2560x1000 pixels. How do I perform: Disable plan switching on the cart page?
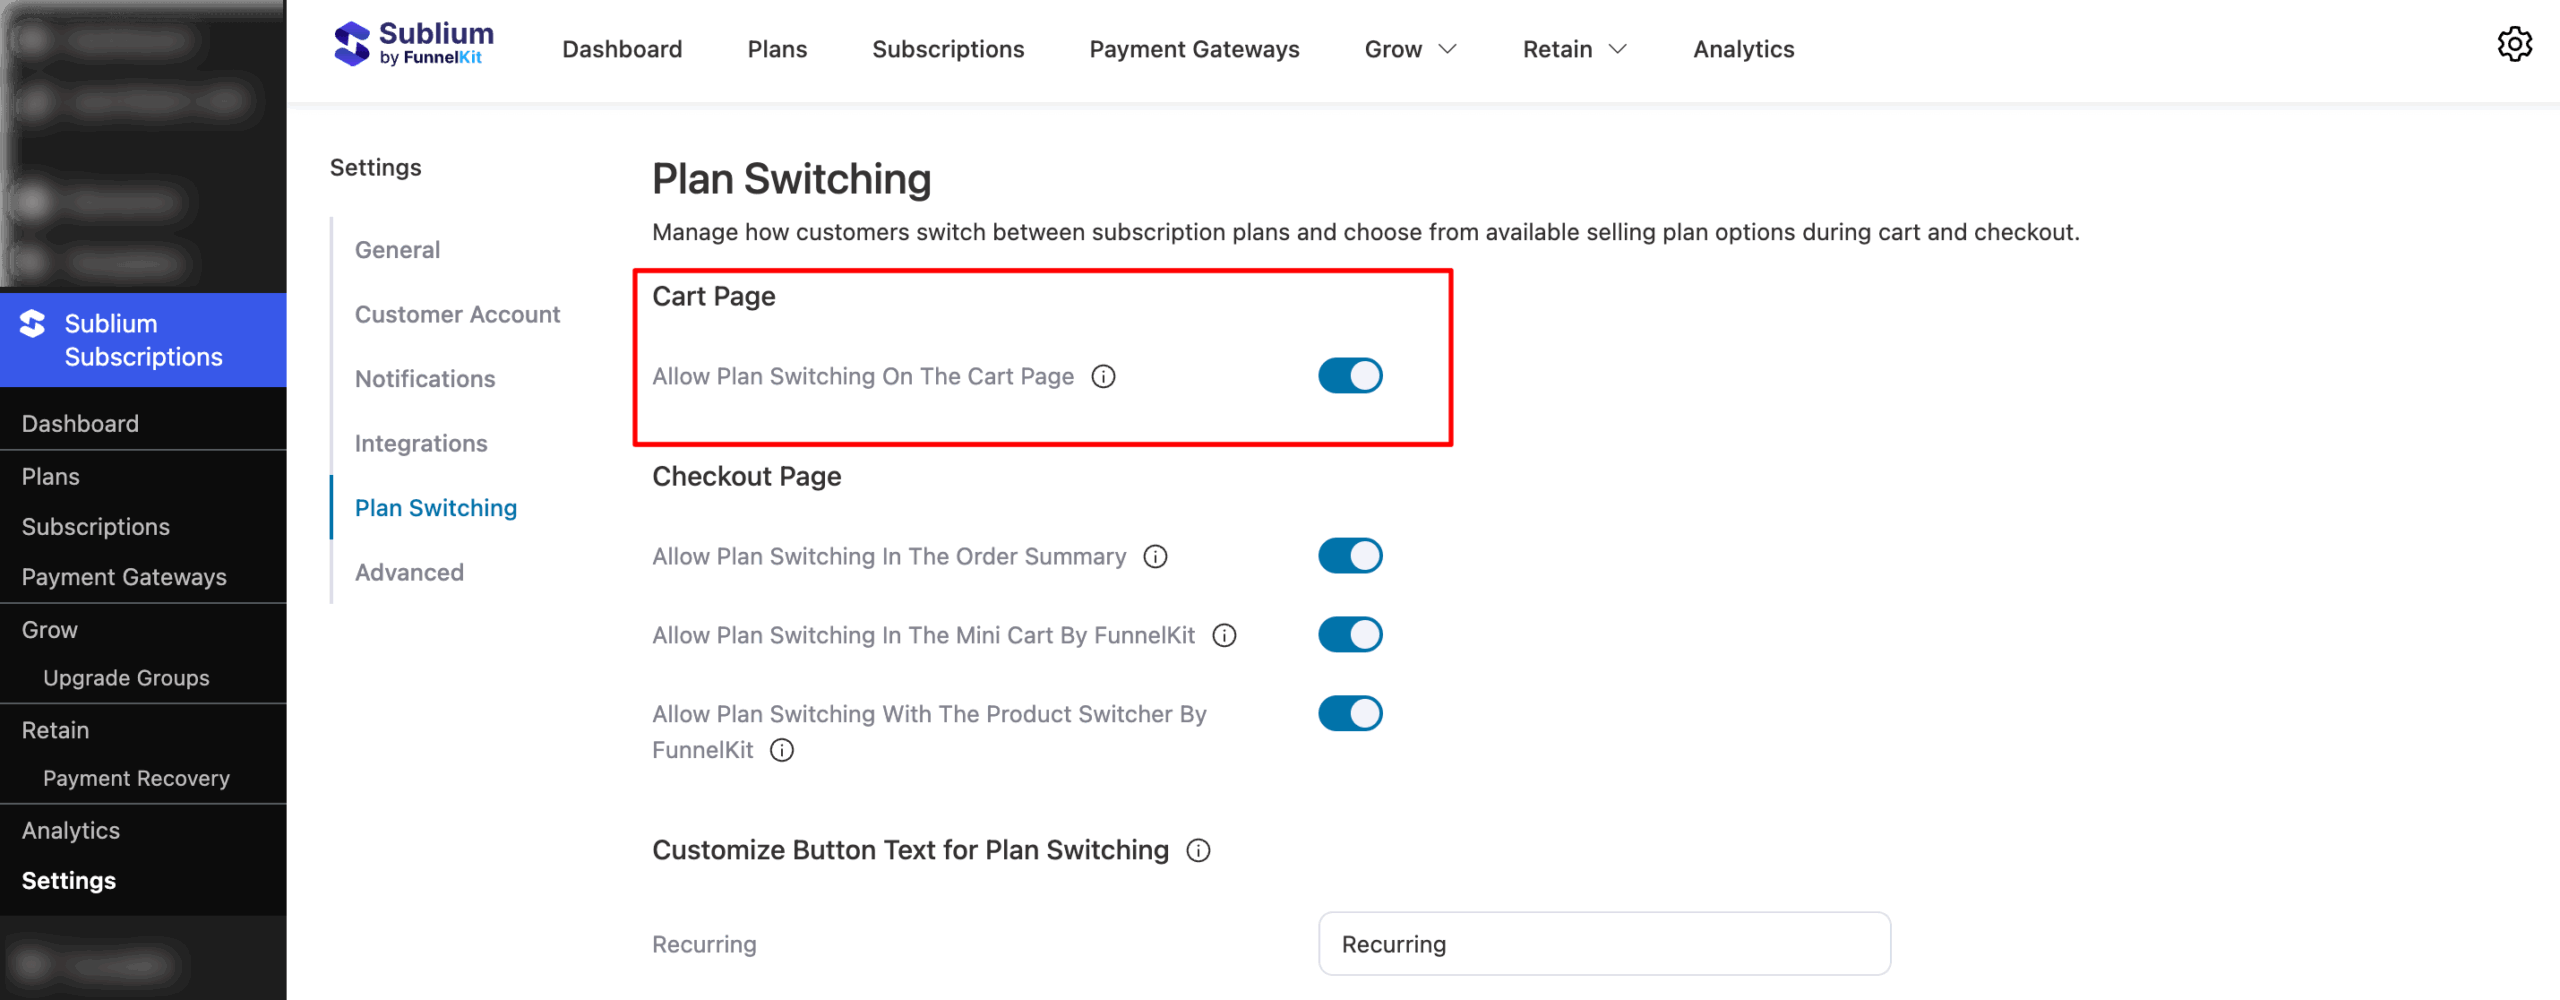pos(1350,375)
